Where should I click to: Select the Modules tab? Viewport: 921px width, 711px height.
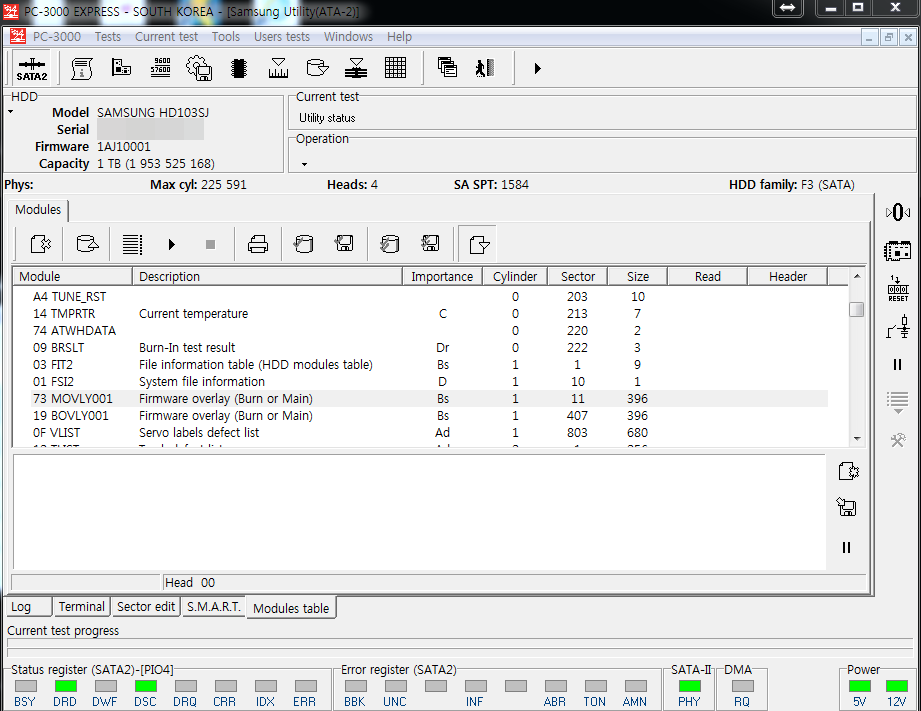tap(38, 210)
